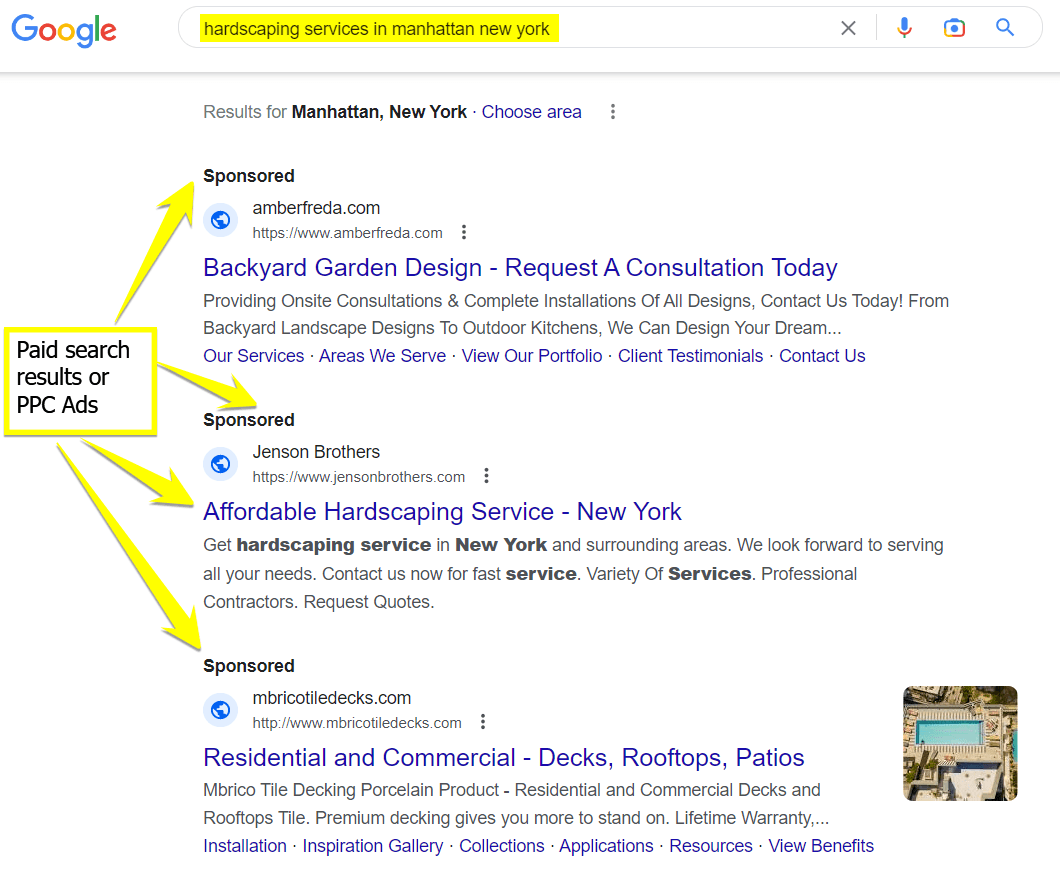Open Residential and Commercial Decks ad title

point(504,758)
